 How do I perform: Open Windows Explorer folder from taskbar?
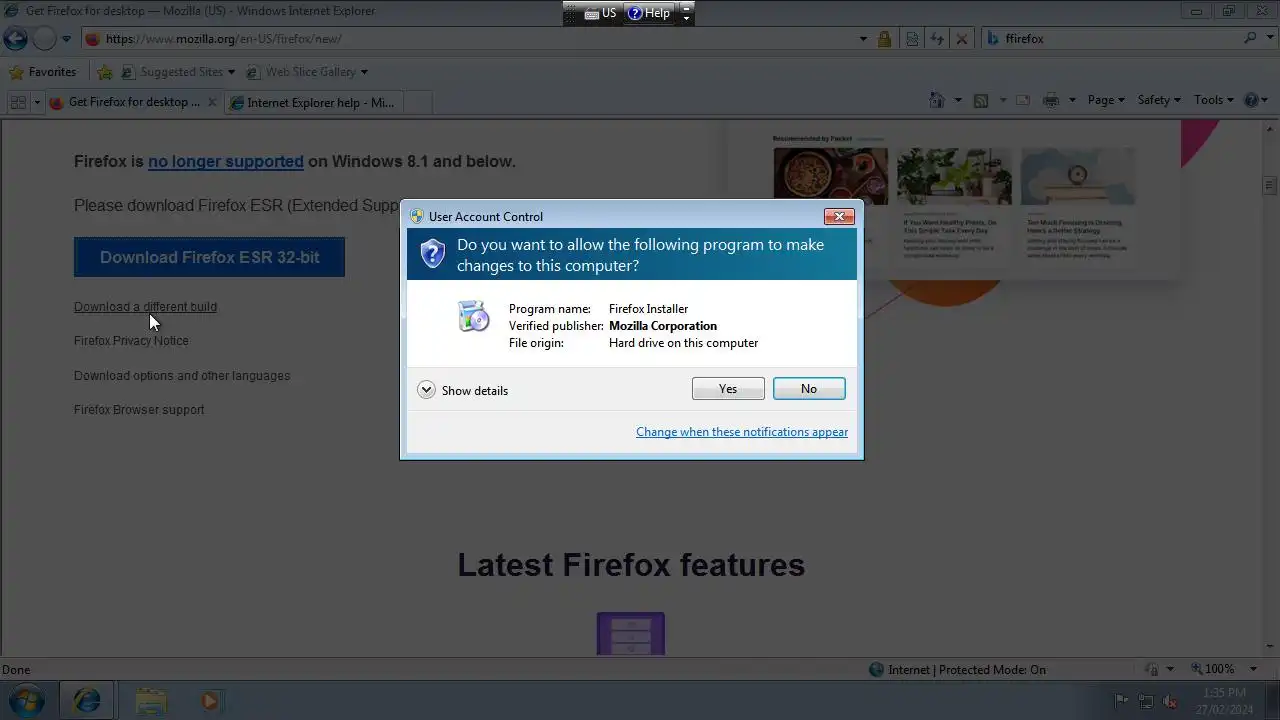click(151, 701)
